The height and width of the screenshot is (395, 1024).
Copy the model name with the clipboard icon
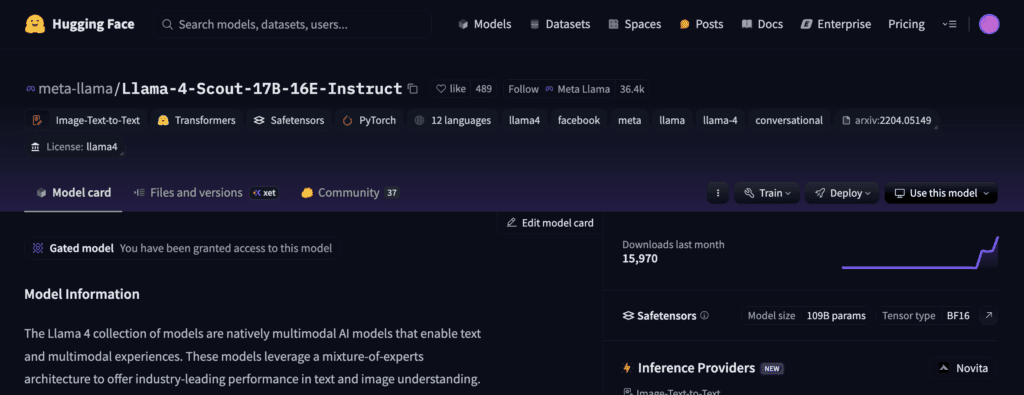413,89
